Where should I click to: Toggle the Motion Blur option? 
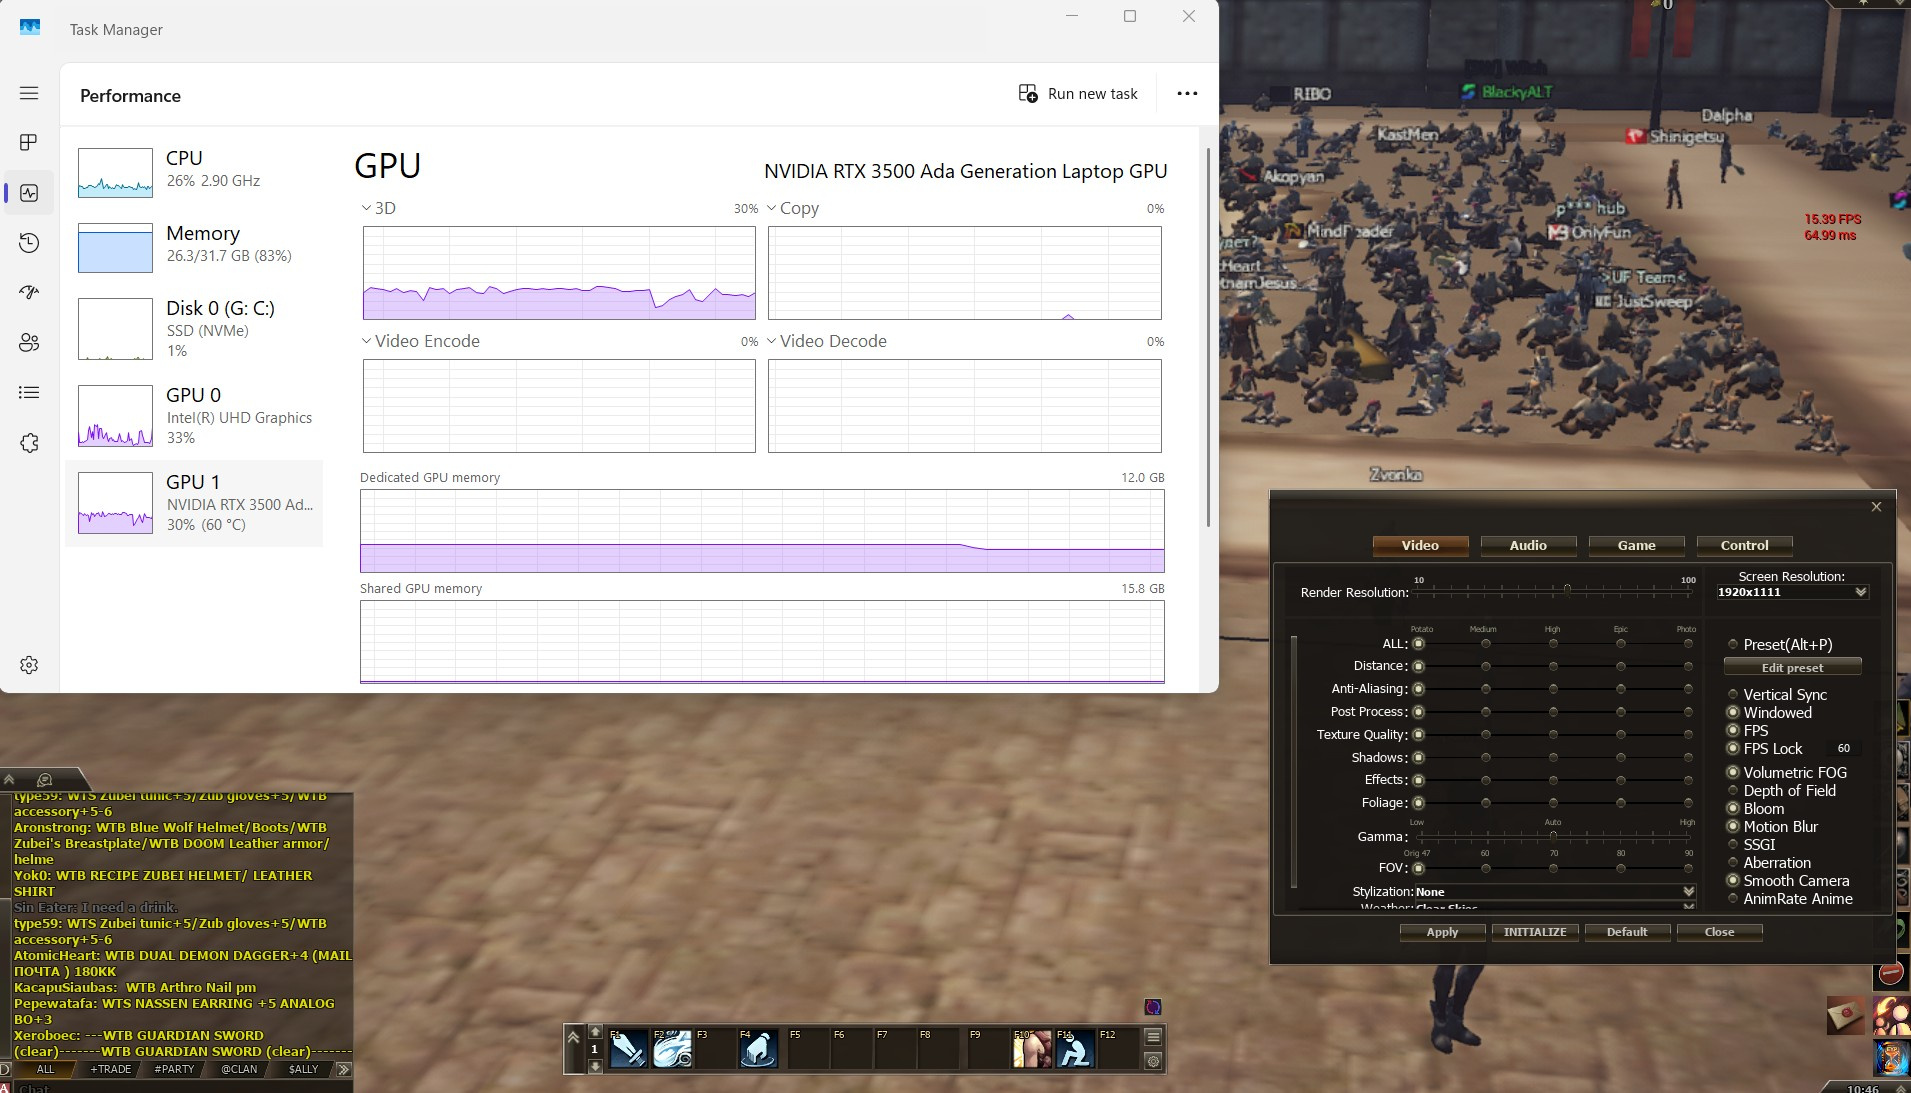click(1733, 827)
